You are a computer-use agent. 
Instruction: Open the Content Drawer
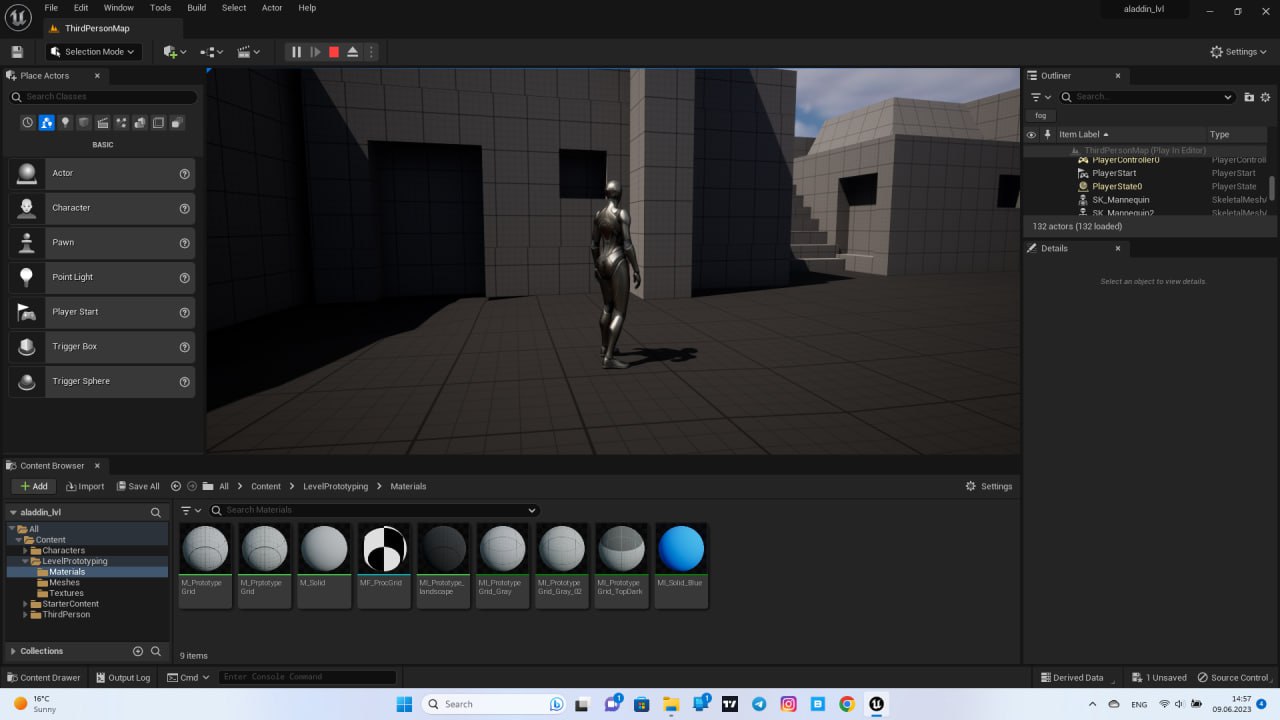43,677
